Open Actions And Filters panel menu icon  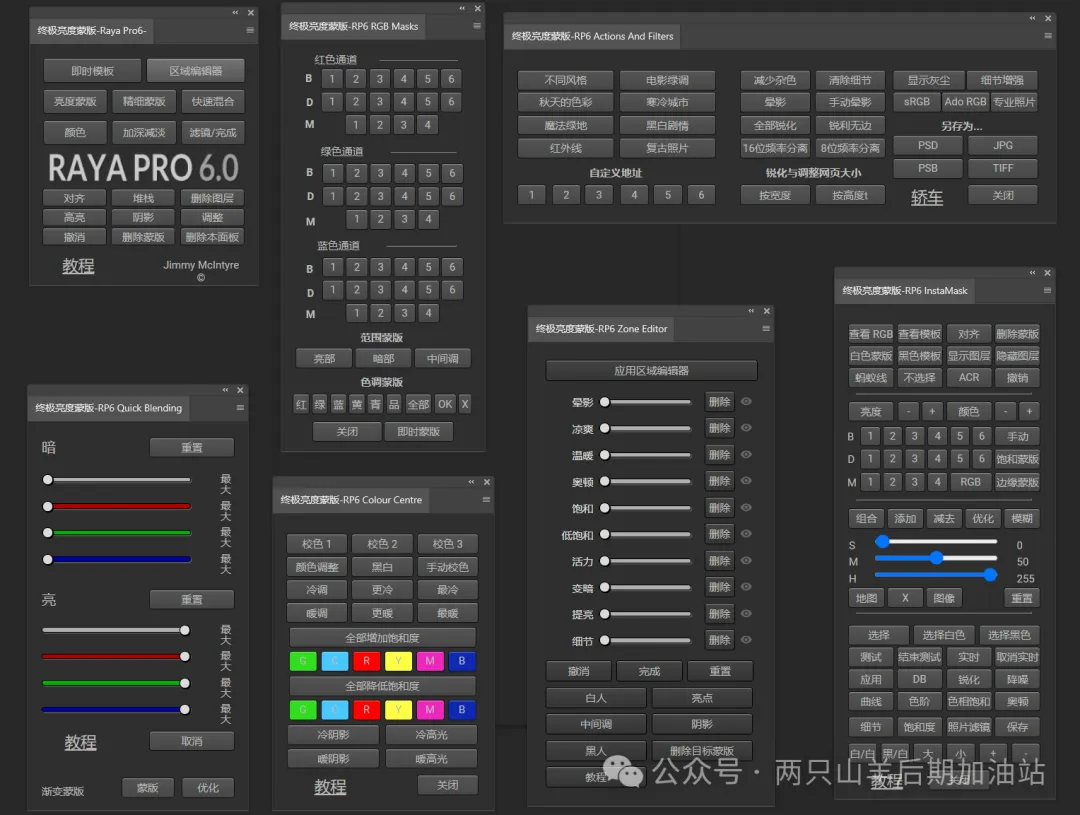tap(1048, 36)
